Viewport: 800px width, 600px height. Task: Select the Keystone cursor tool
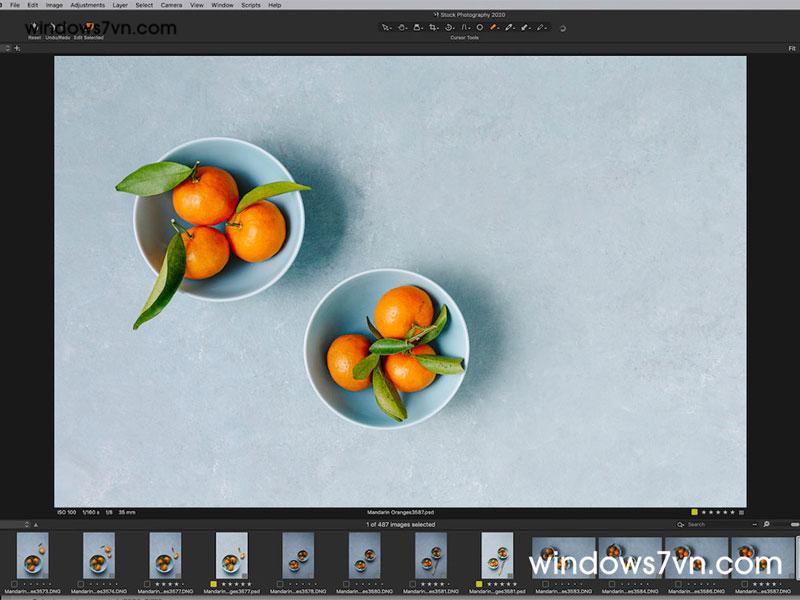tap(464, 28)
